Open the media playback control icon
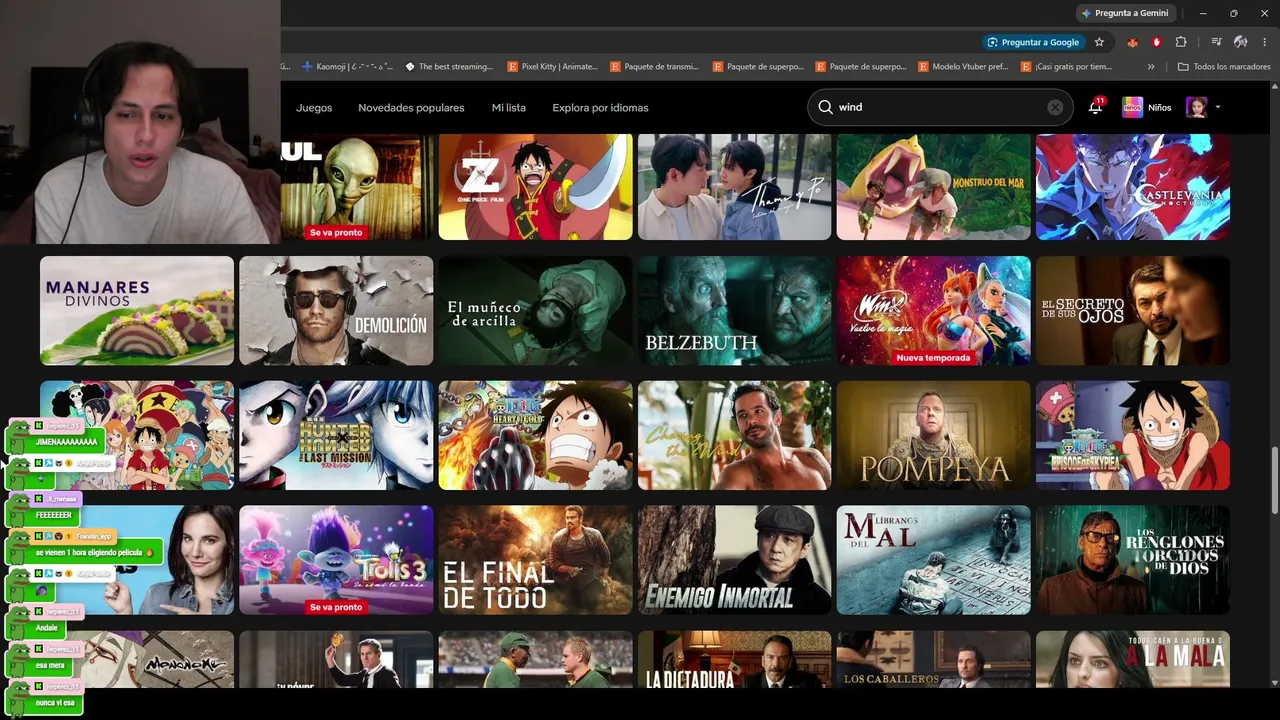Image resolution: width=1280 pixels, height=720 pixels. click(x=1216, y=42)
